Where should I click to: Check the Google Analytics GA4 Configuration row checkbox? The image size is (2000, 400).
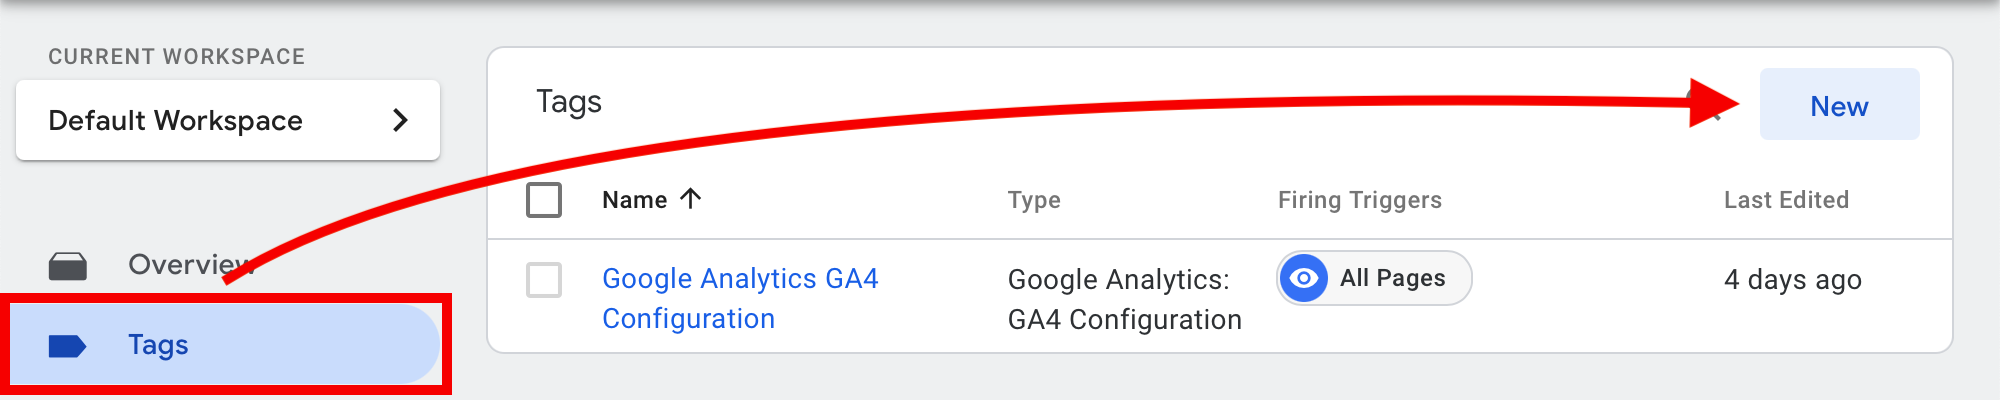[544, 280]
